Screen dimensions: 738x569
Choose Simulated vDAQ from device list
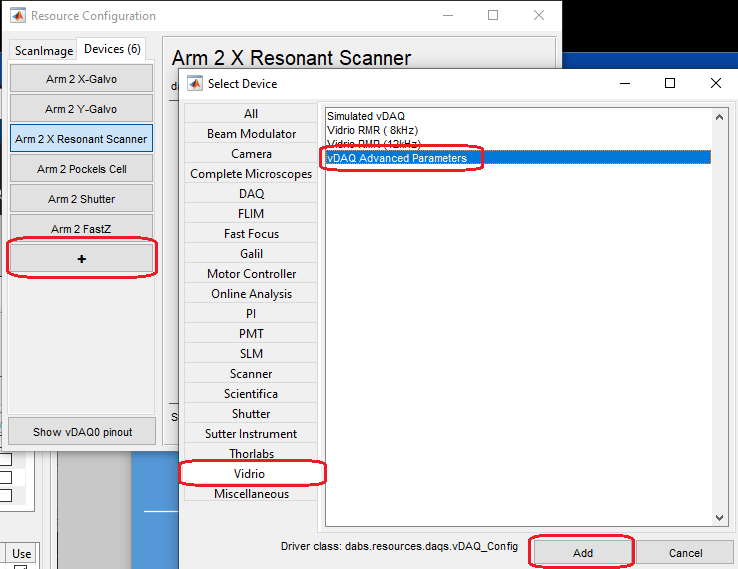point(366,117)
